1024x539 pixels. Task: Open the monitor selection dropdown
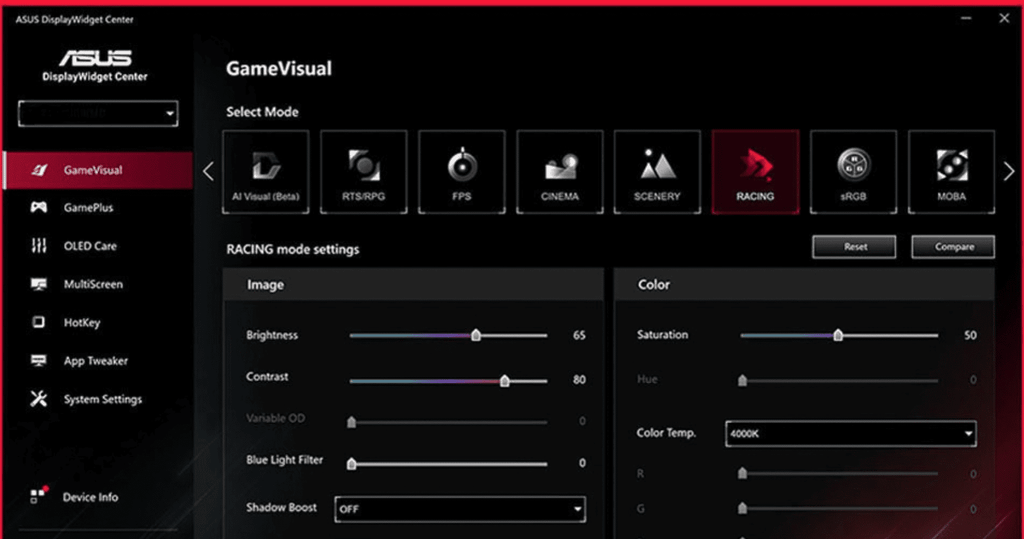(98, 114)
